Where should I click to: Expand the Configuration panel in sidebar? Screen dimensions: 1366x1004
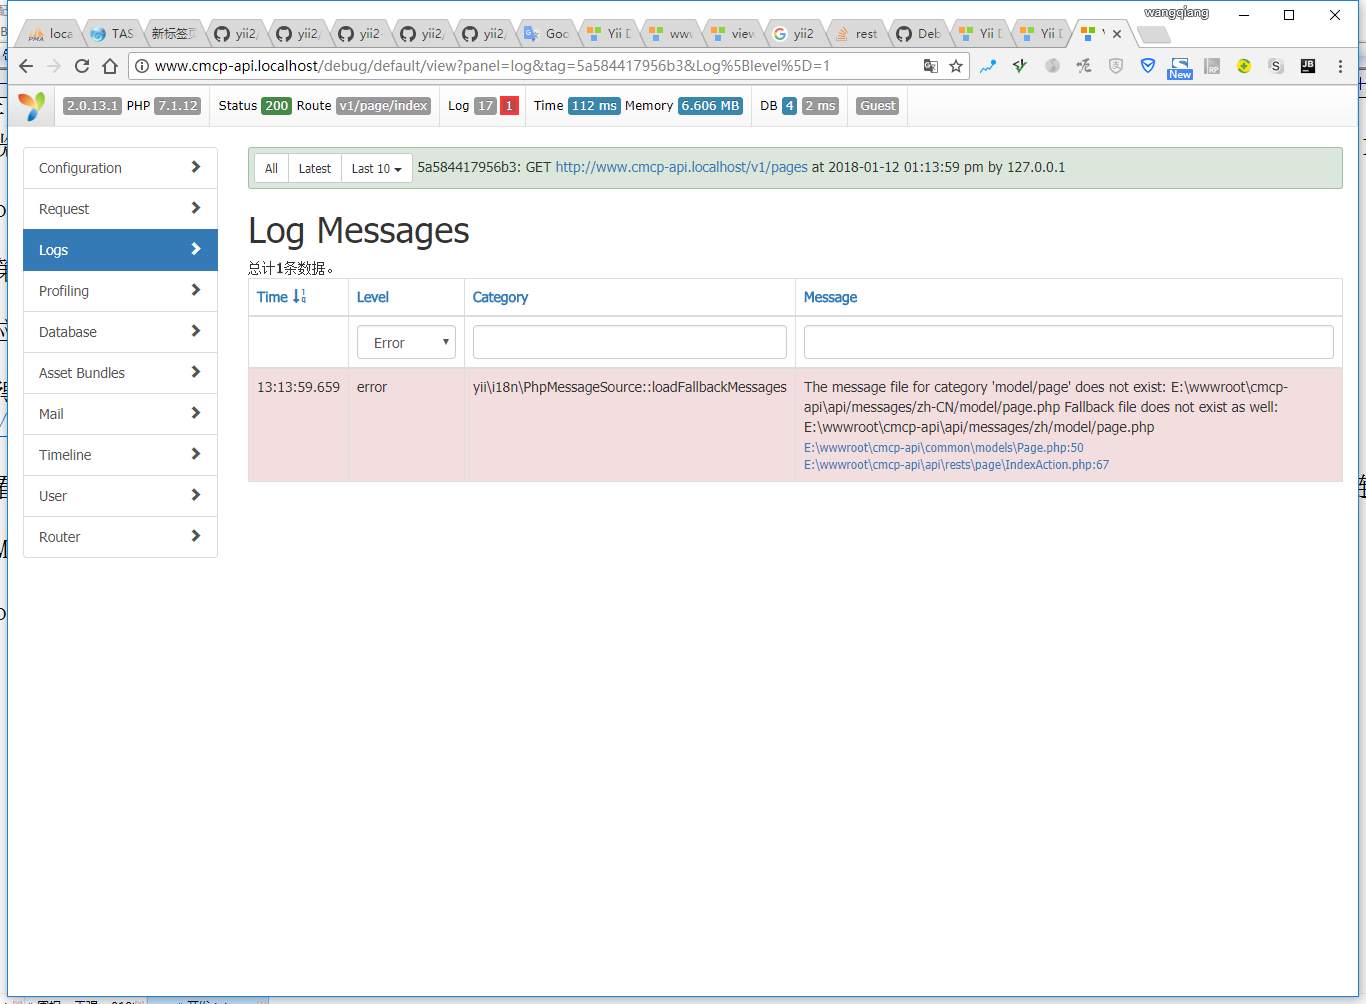[x=120, y=168]
